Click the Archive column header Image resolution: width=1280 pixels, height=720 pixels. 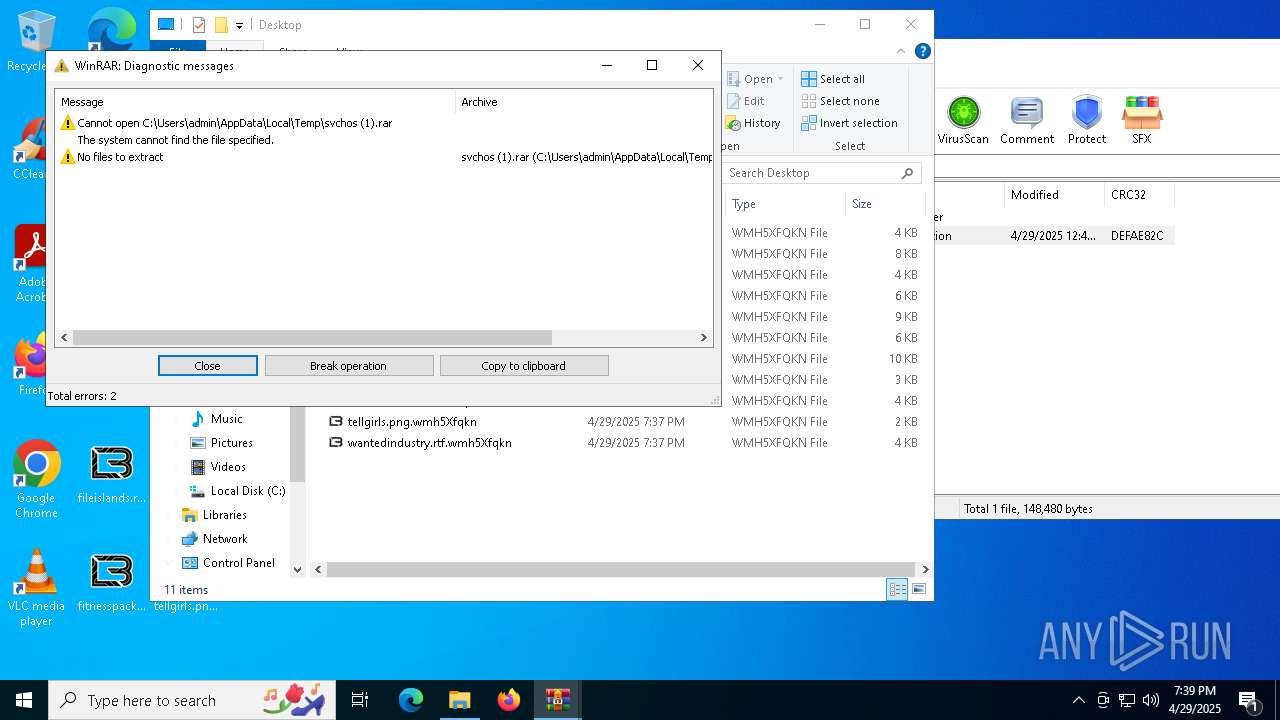584,102
